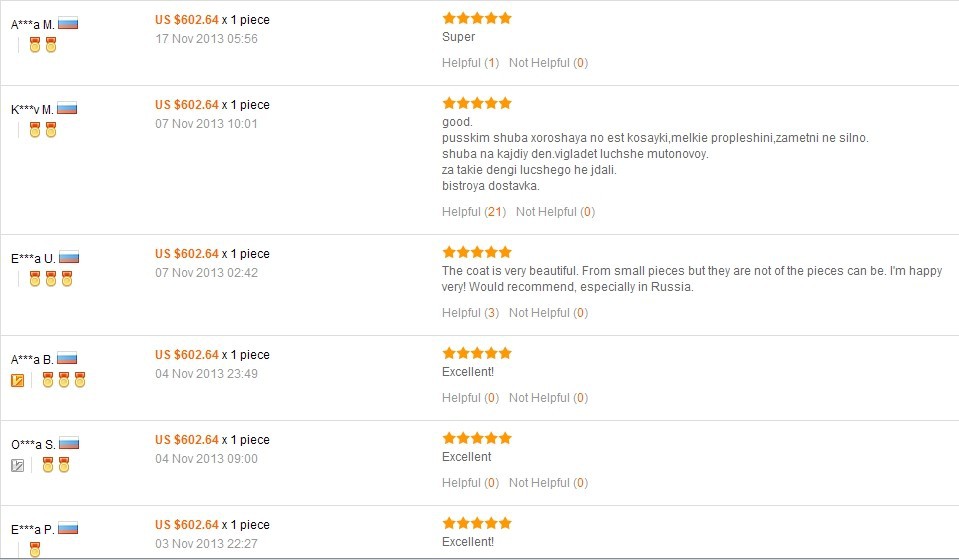This screenshot has width=959, height=560.
Task: Click the Russian flag beside A***a M.
Action: [x=68, y=23]
